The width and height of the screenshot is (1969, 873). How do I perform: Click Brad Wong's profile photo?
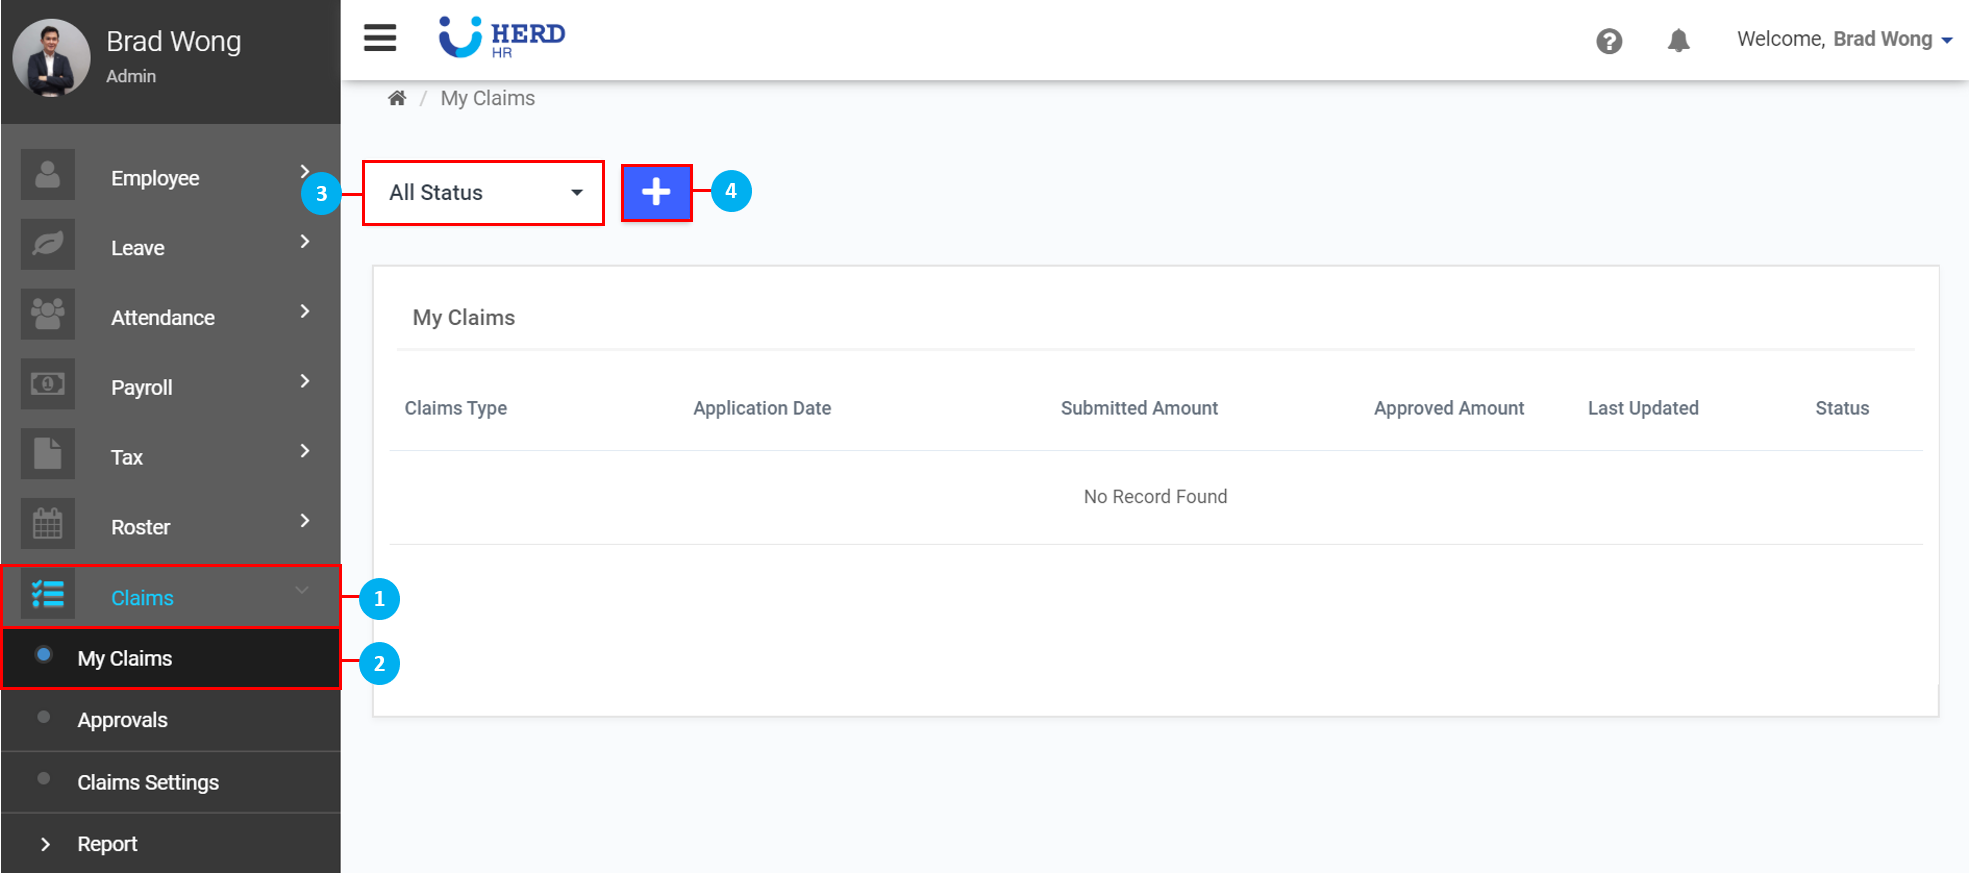[51, 57]
